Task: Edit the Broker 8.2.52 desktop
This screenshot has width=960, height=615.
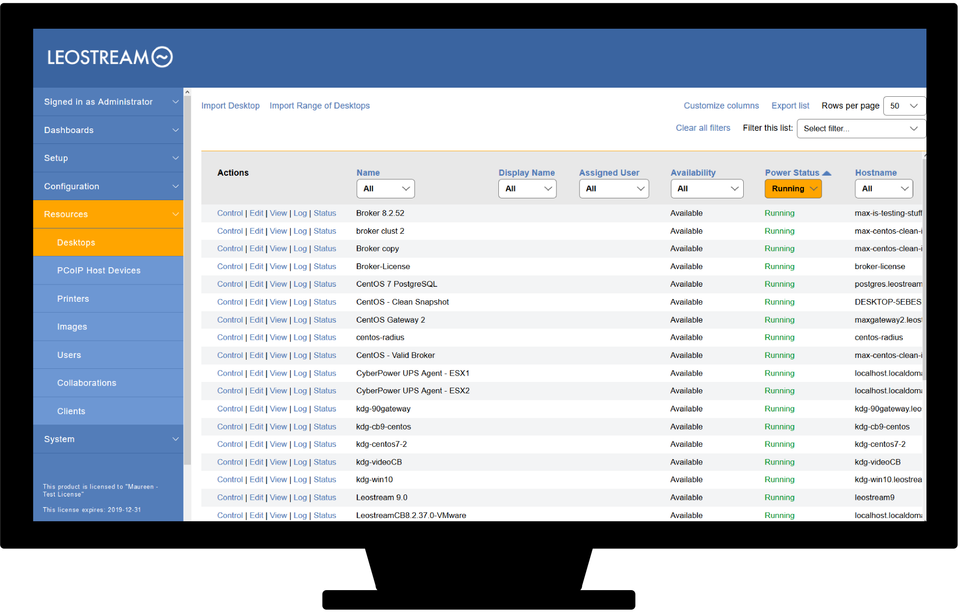Action: coord(256,213)
